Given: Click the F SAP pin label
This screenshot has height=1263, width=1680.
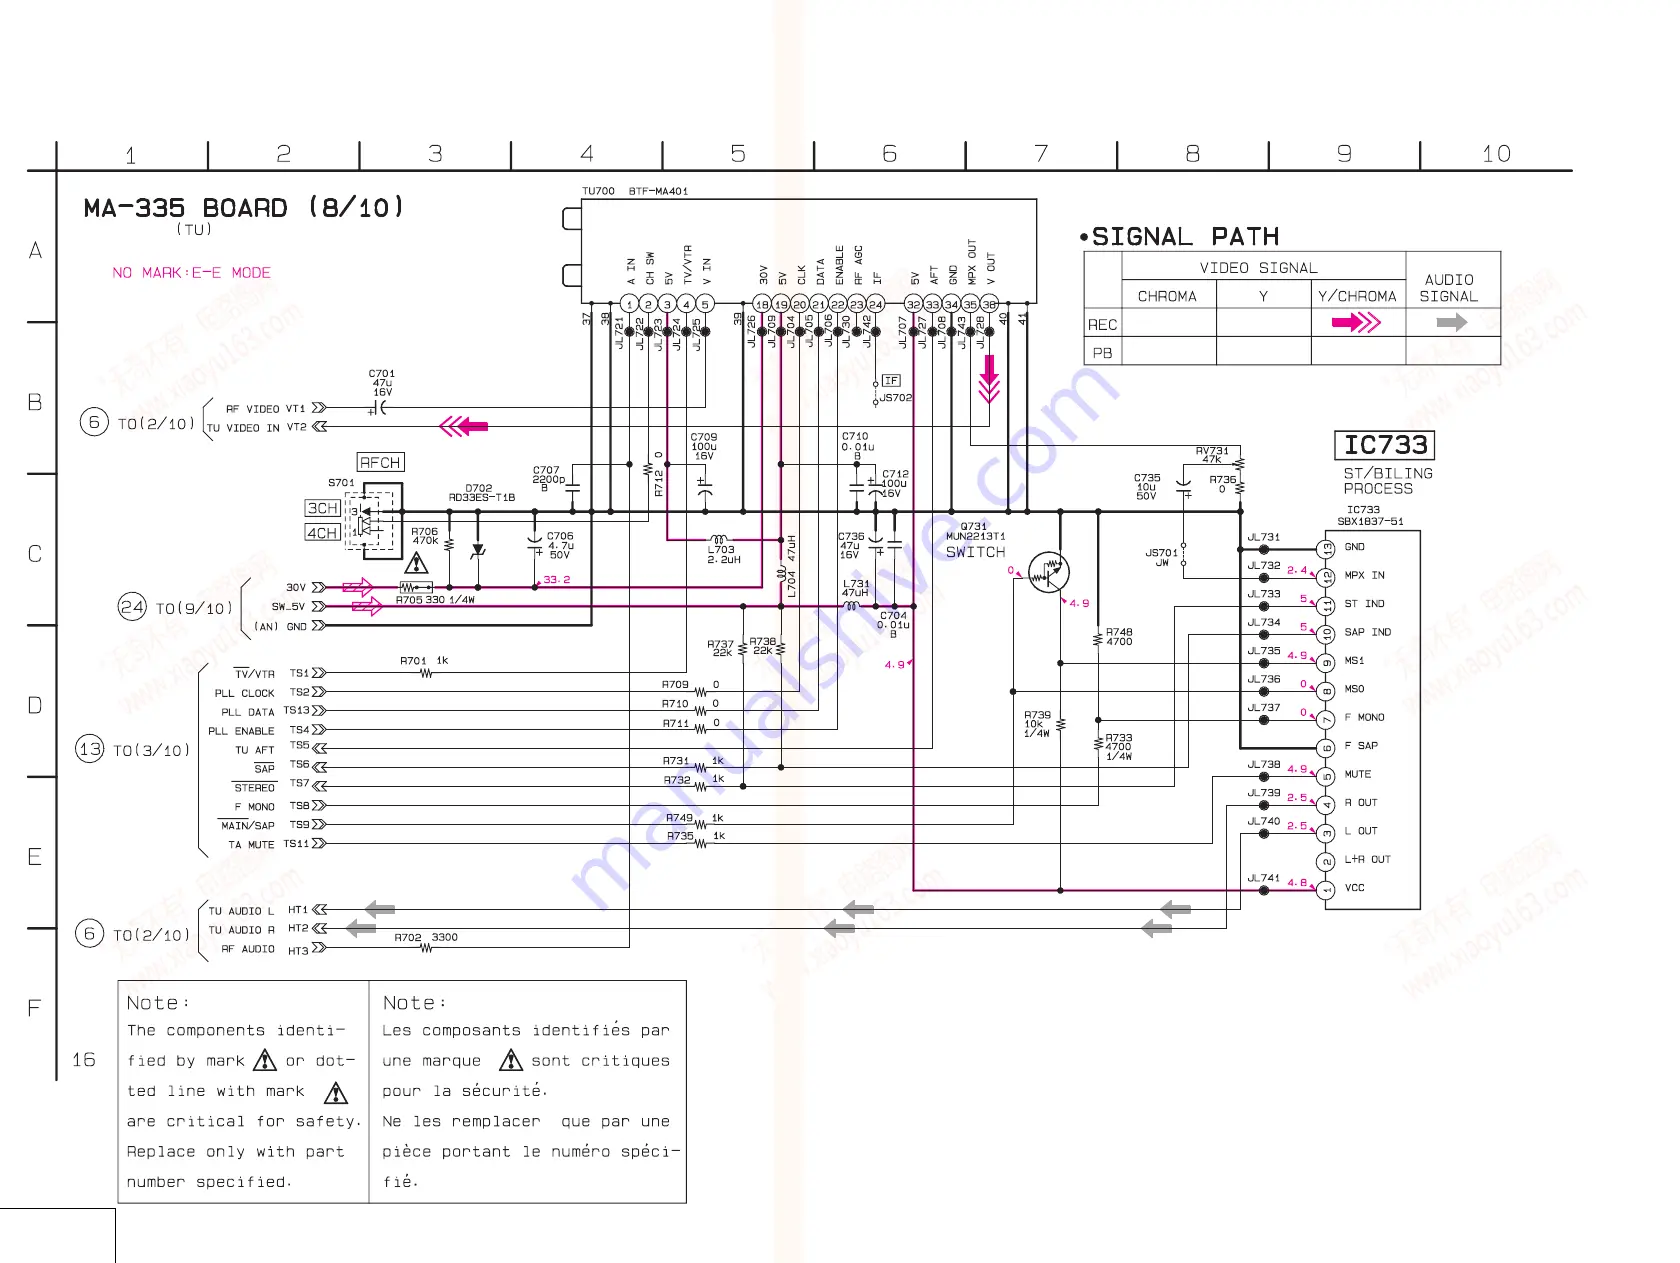Looking at the screenshot, I should (1361, 746).
